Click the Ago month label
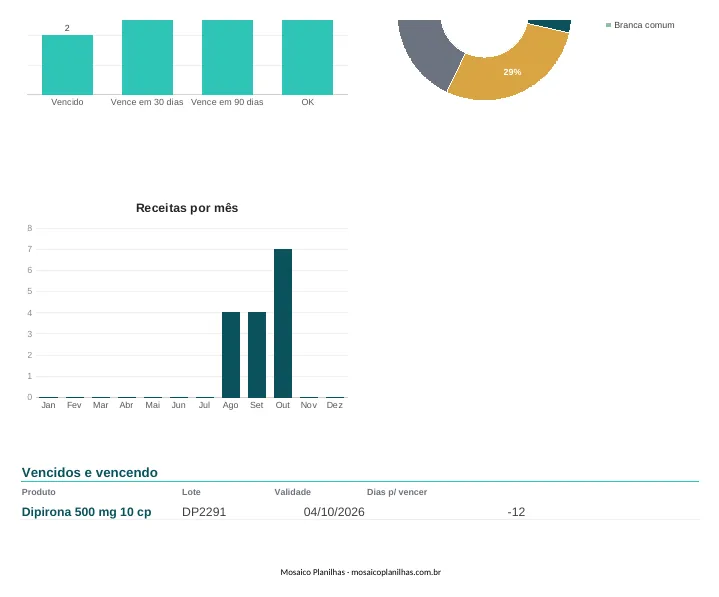This screenshot has width=719, height=597. click(231, 405)
